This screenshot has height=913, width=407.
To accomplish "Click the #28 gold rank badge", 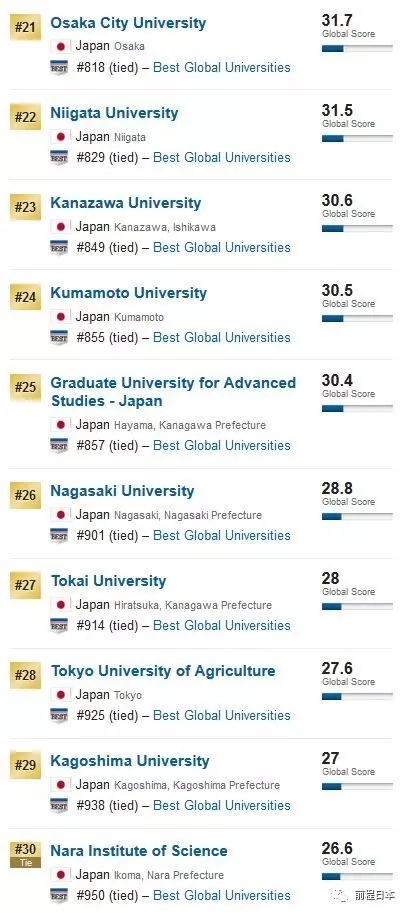I will (x=25, y=675).
